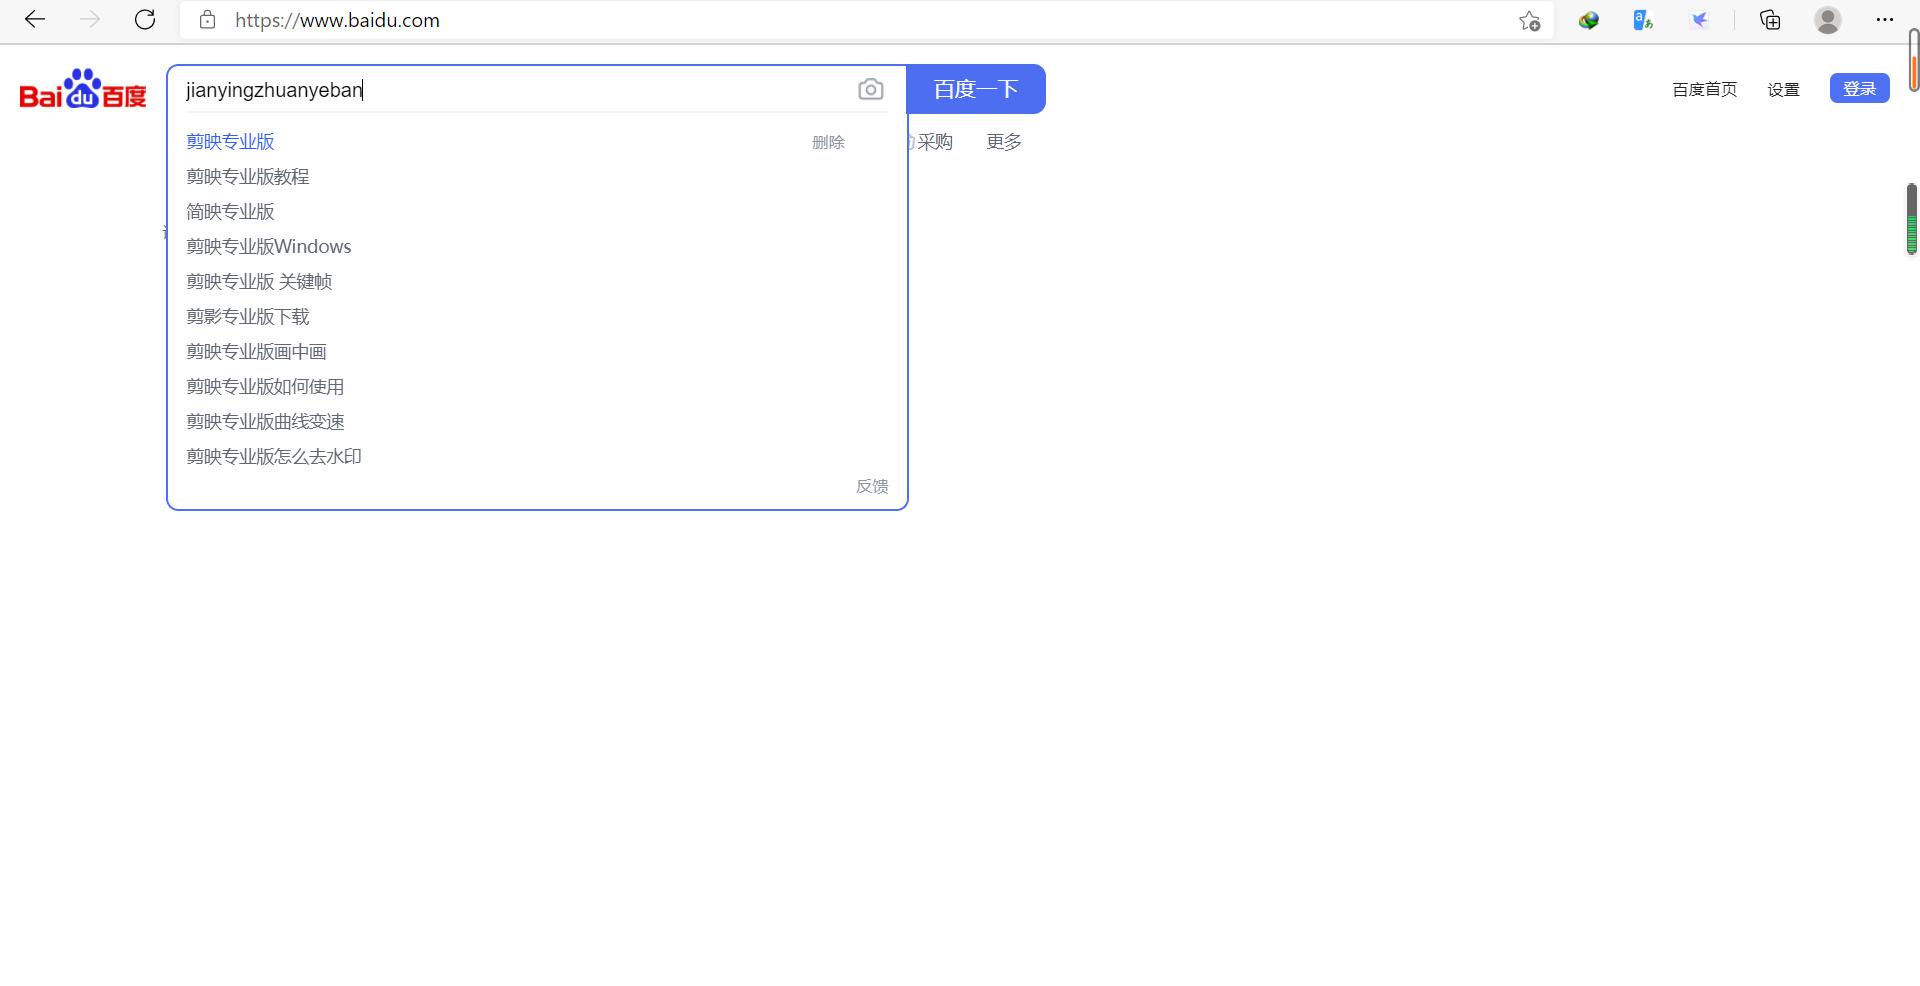Add this page to favorites
1920x986 pixels.
1529,21
